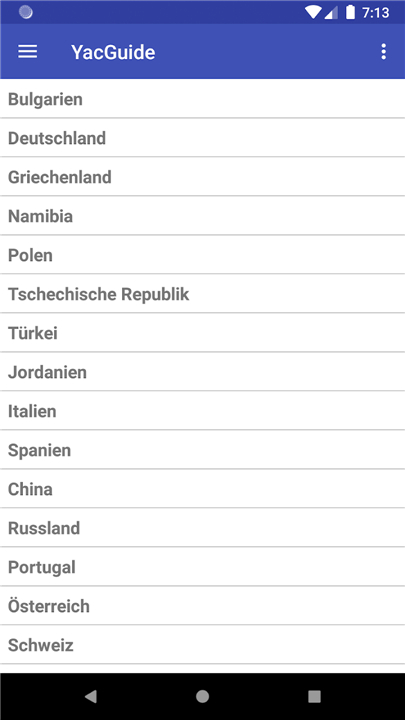Tap the Android back button
Image resolution: width=405 pixels, height=720 pixels.
[x=90, y=697]
